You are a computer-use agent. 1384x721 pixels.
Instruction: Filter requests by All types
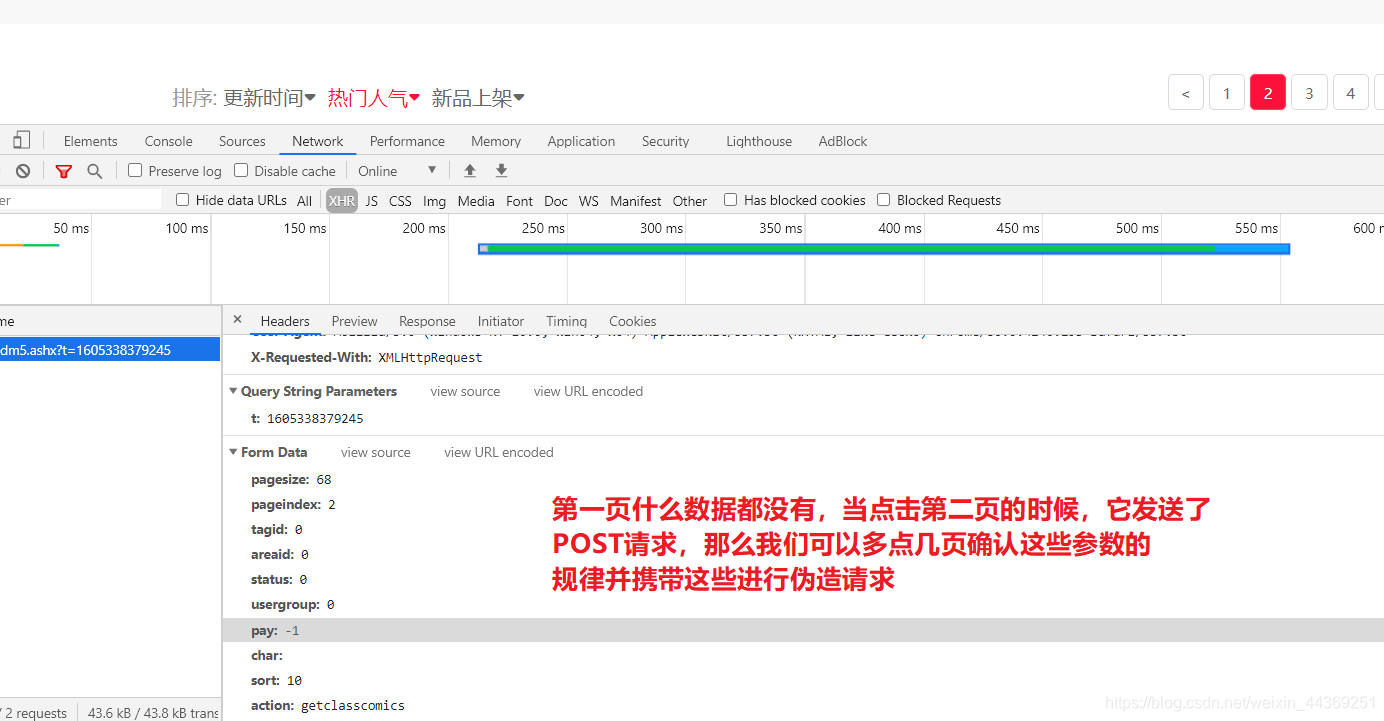[305, 201]
